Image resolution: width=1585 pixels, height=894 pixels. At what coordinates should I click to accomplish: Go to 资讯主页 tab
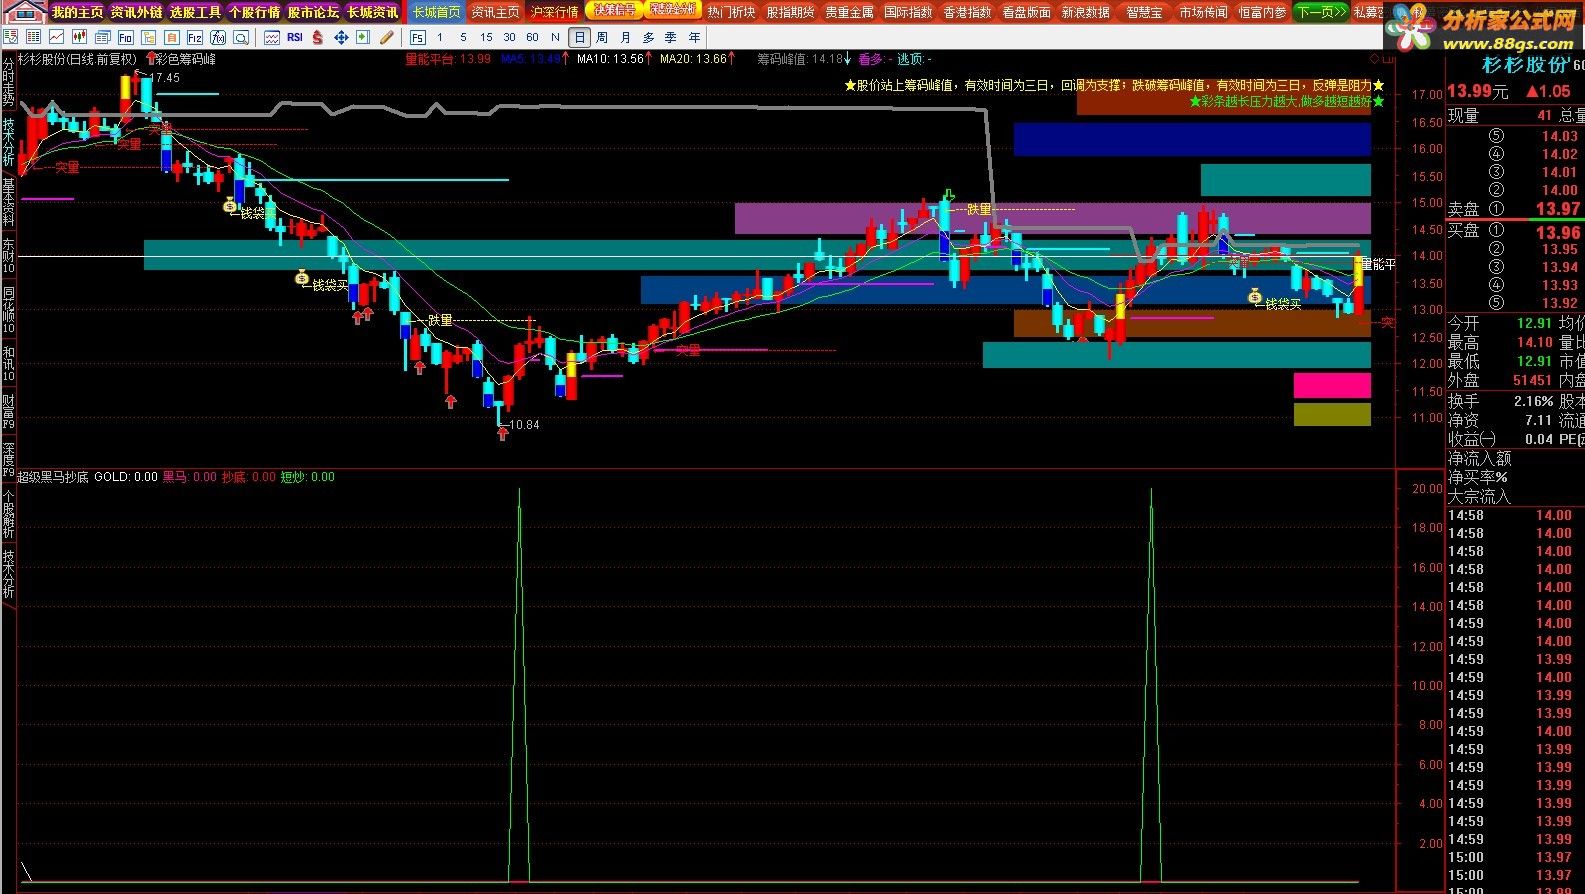(x=495, y=12)
